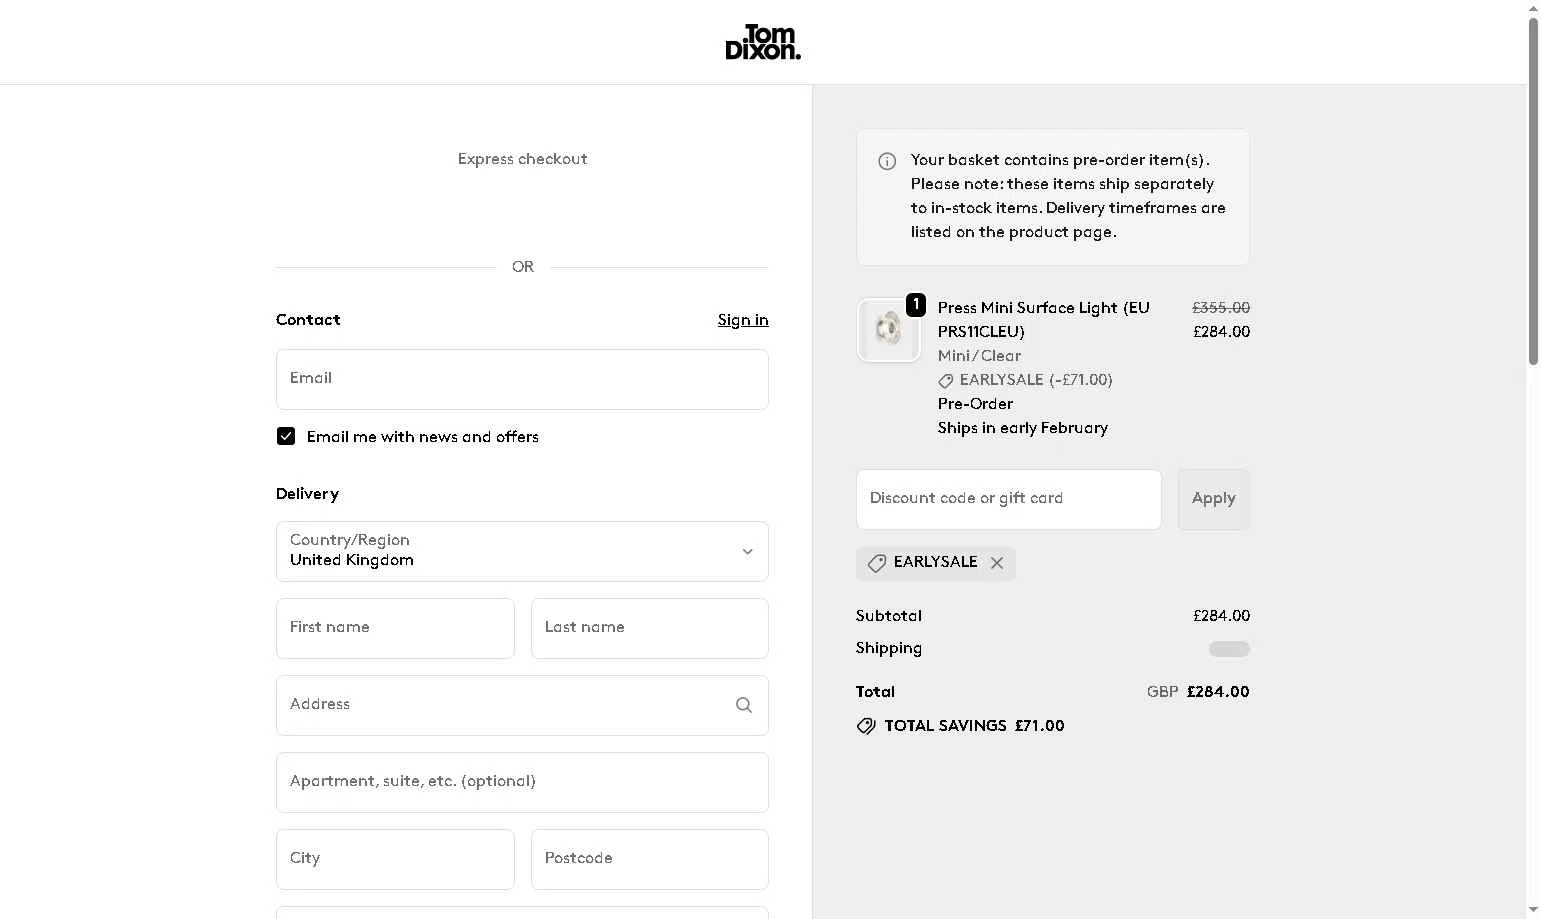Click the struck-through £355.00 price

pos(1221,308)
